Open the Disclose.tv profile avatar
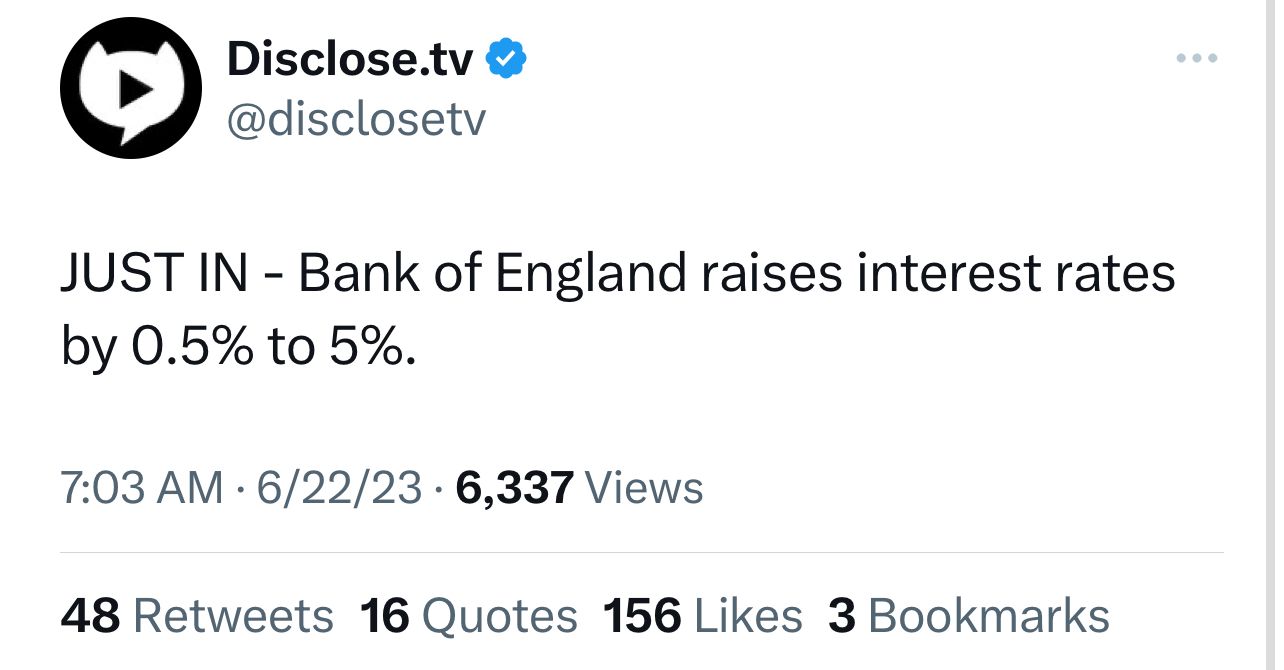Screen dimensions: 1284x670 coord(131,88)
